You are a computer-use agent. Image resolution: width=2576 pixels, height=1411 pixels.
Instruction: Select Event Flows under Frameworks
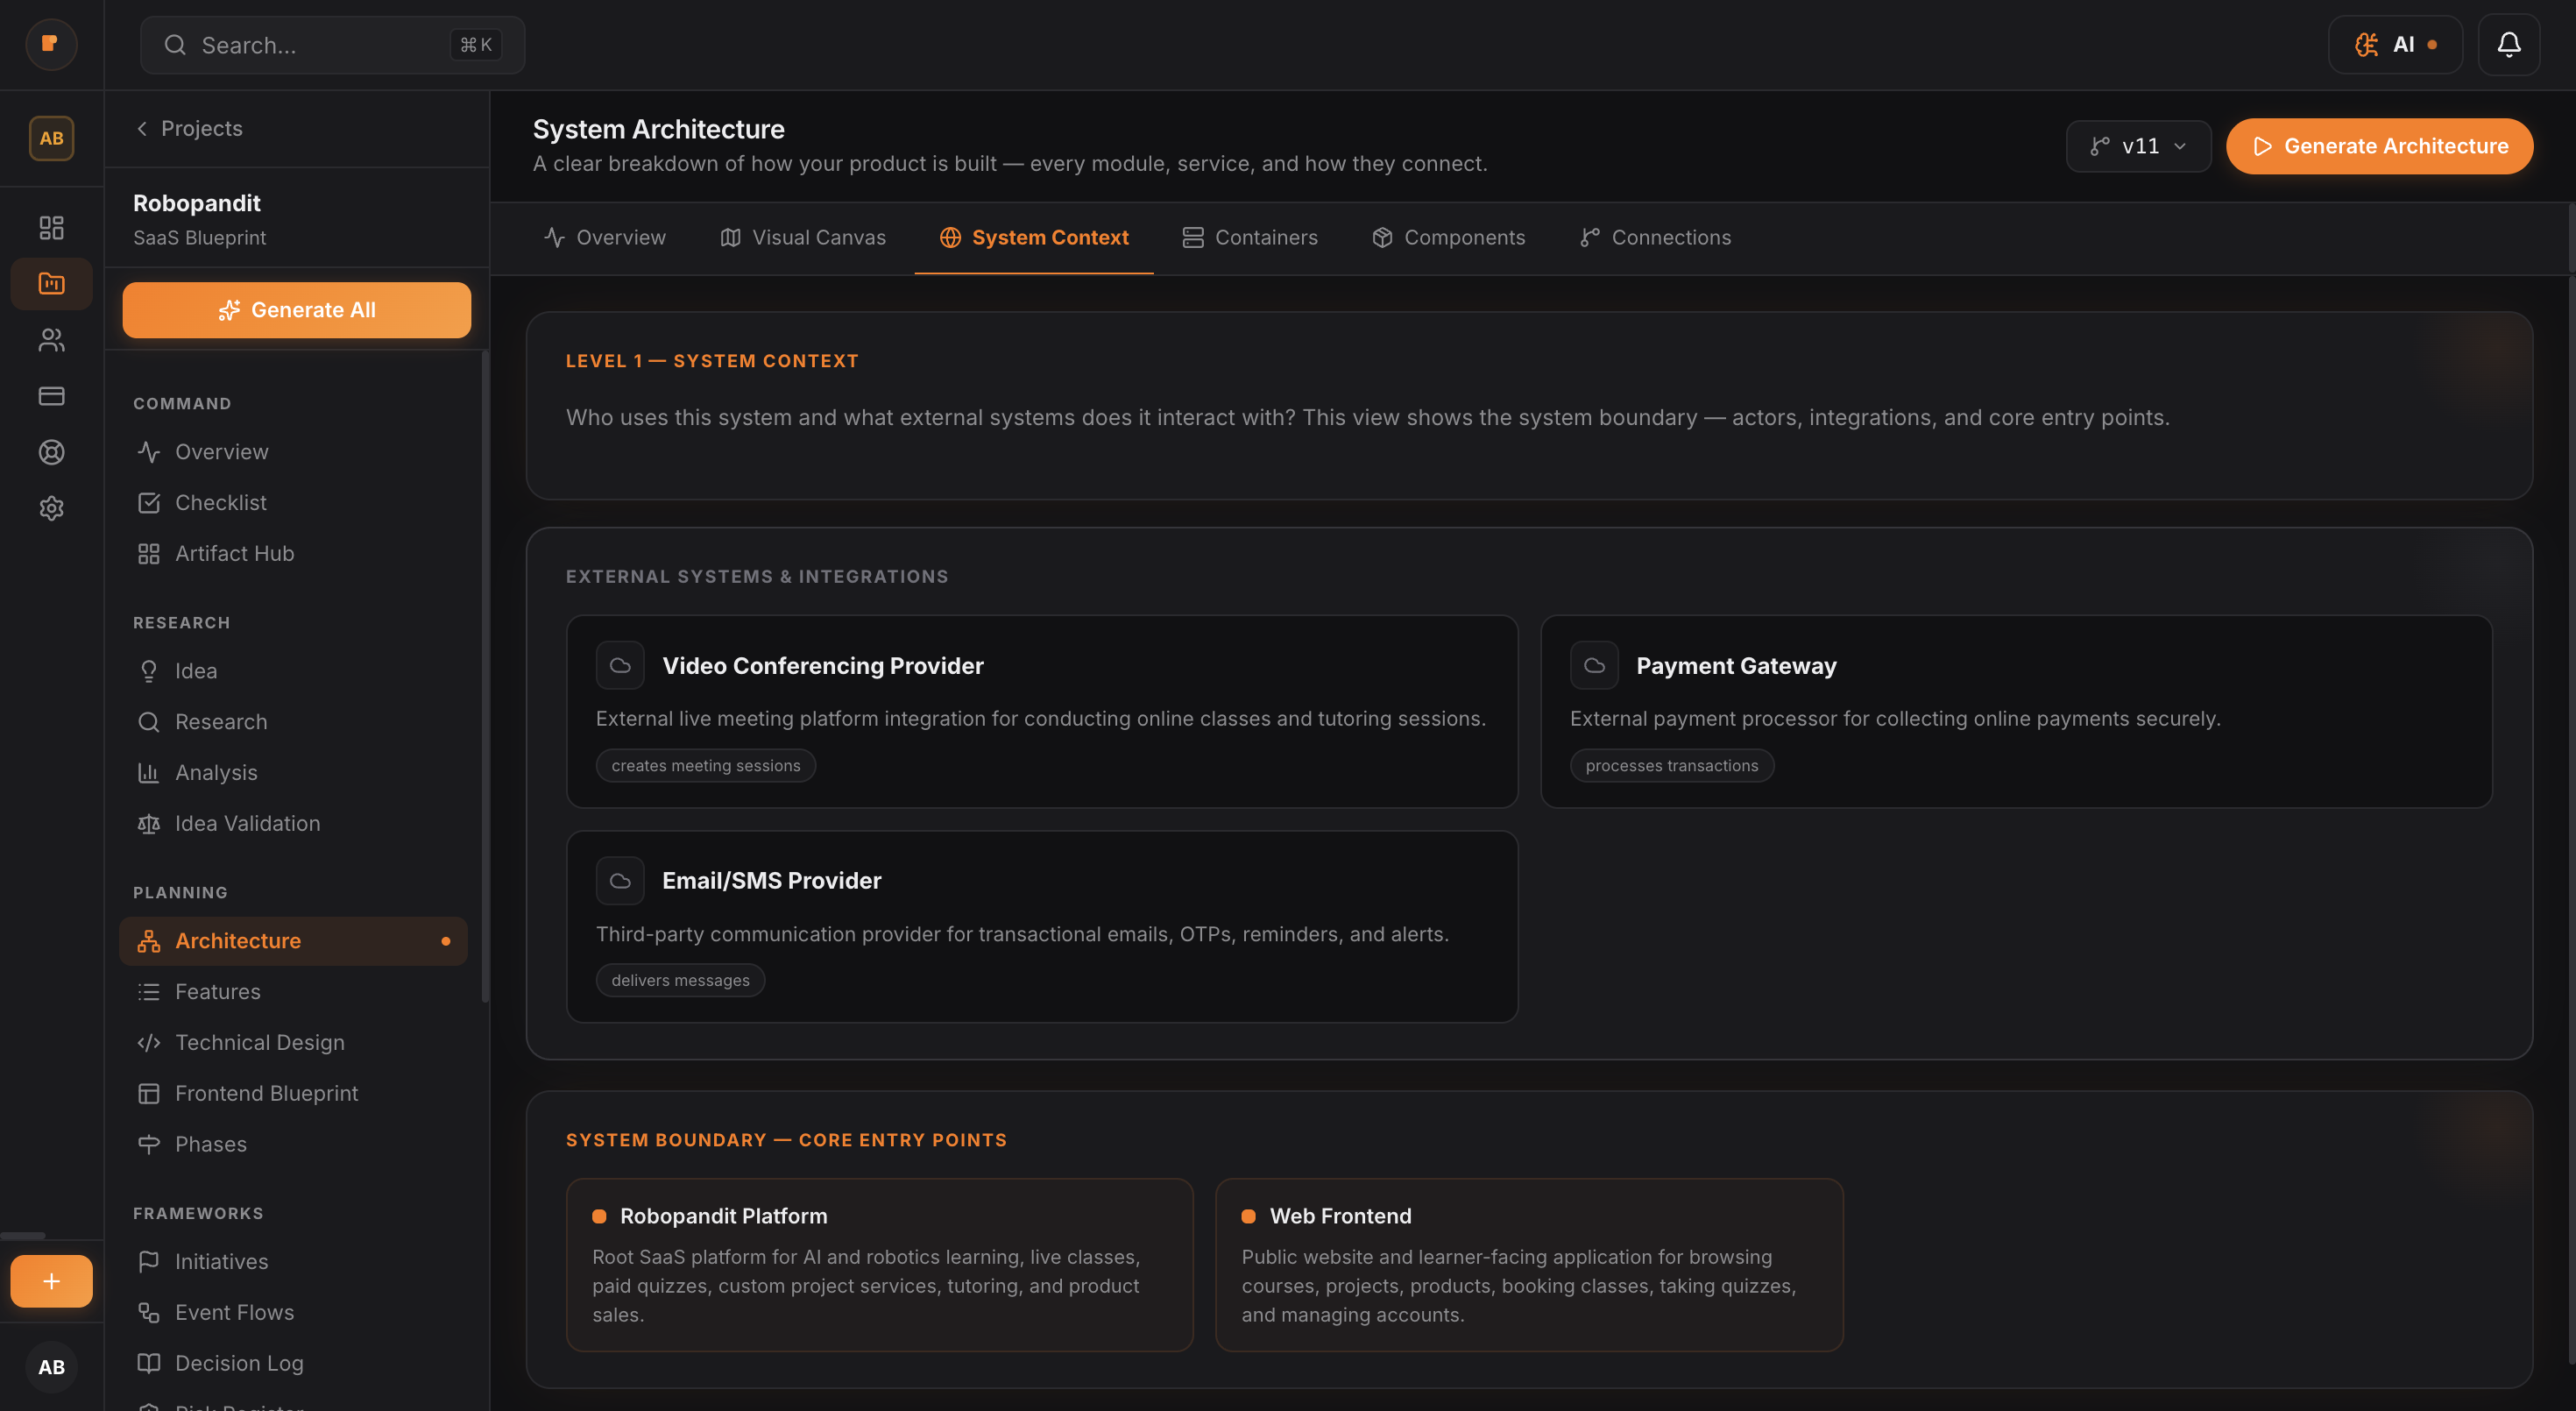pos(234,1312)
